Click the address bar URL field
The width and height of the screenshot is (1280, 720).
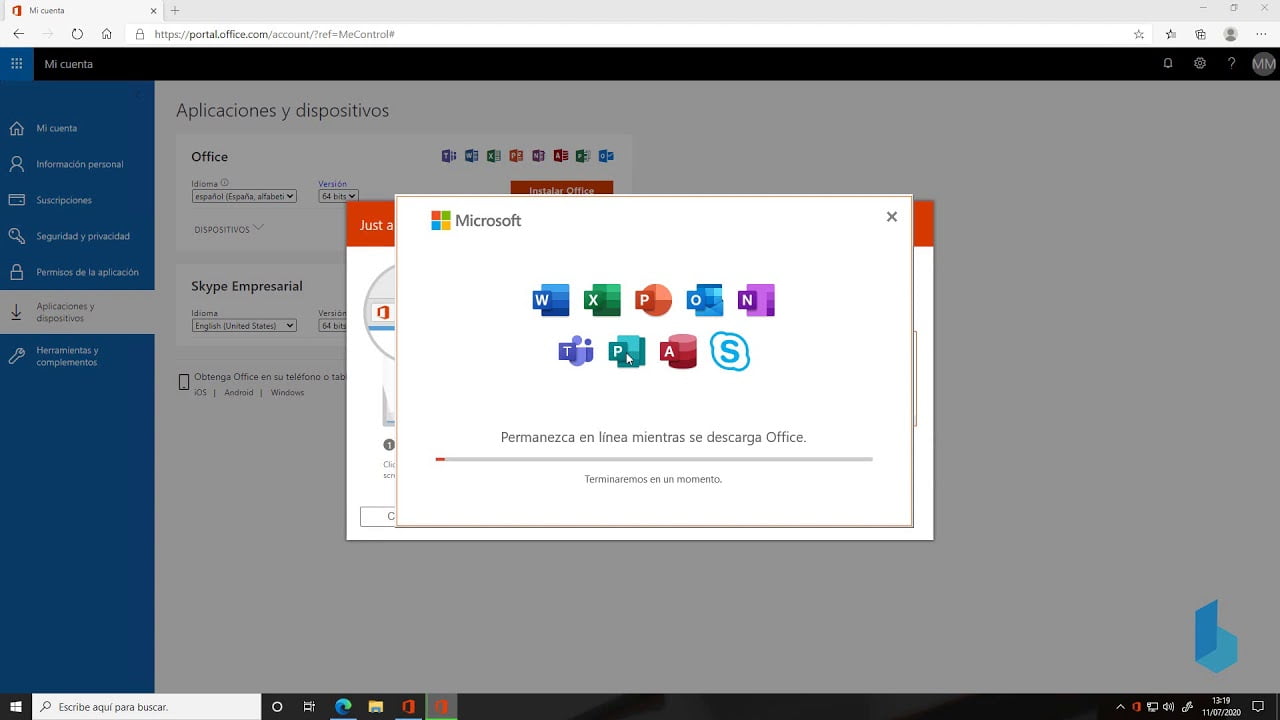(x=640, y=34)
